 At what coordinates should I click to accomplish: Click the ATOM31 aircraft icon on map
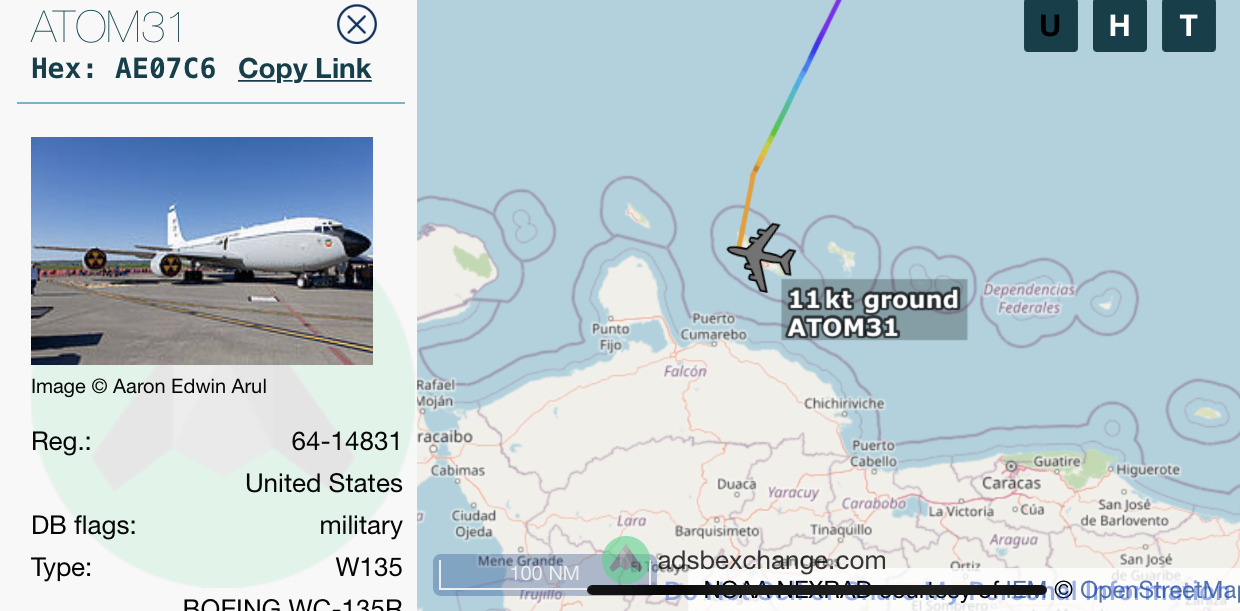click(761, 257)
